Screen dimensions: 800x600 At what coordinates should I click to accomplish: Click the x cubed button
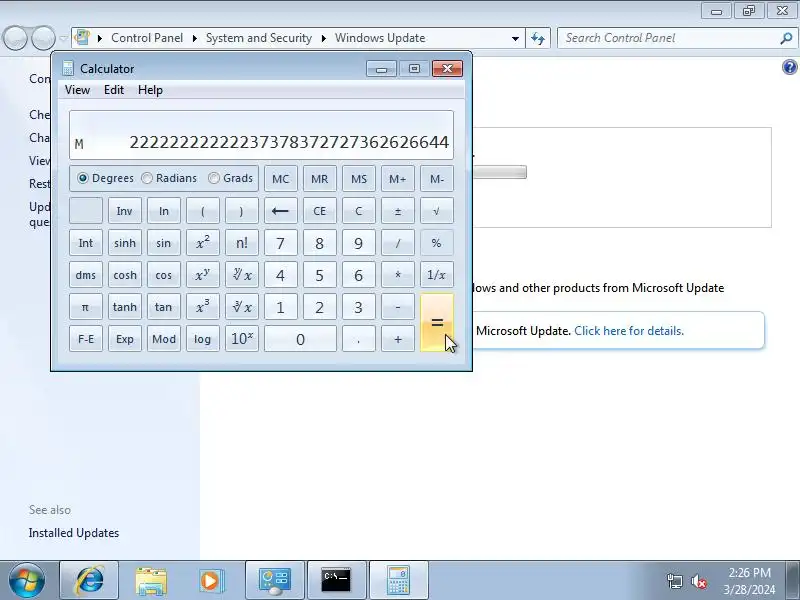tap(203, 307)
